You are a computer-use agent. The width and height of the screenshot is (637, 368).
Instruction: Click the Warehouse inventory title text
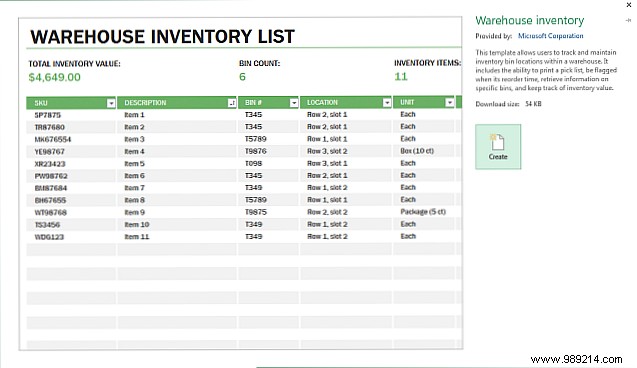click(x=530, y=20)
